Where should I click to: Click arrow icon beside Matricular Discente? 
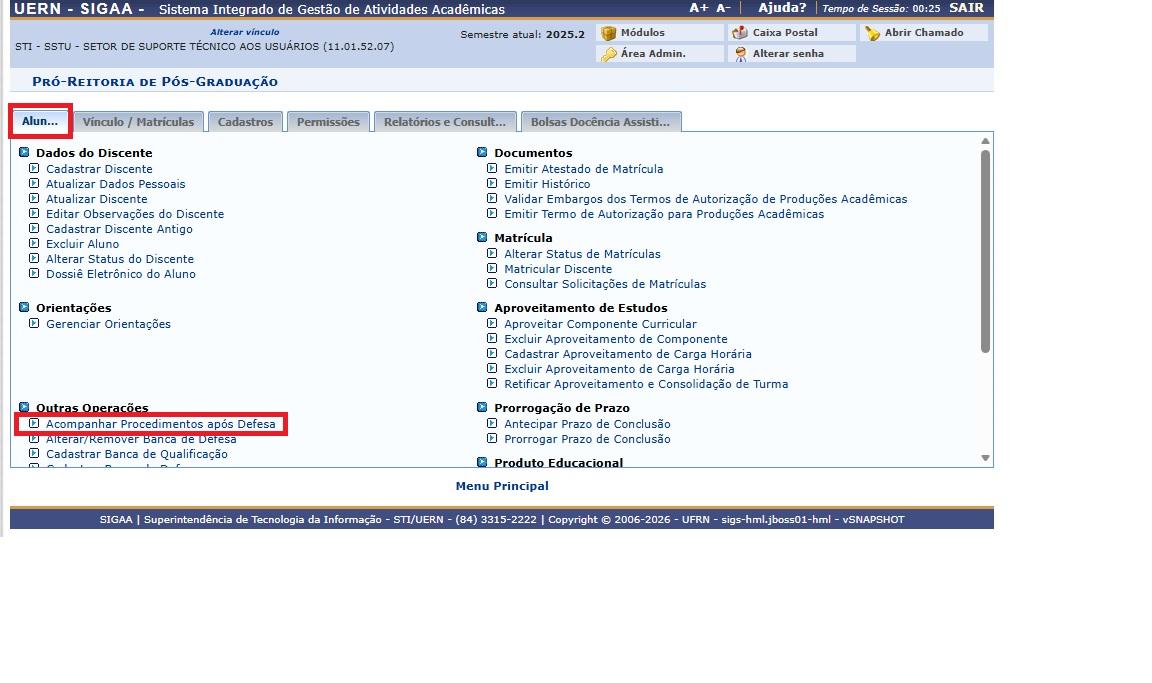[492, 269]
